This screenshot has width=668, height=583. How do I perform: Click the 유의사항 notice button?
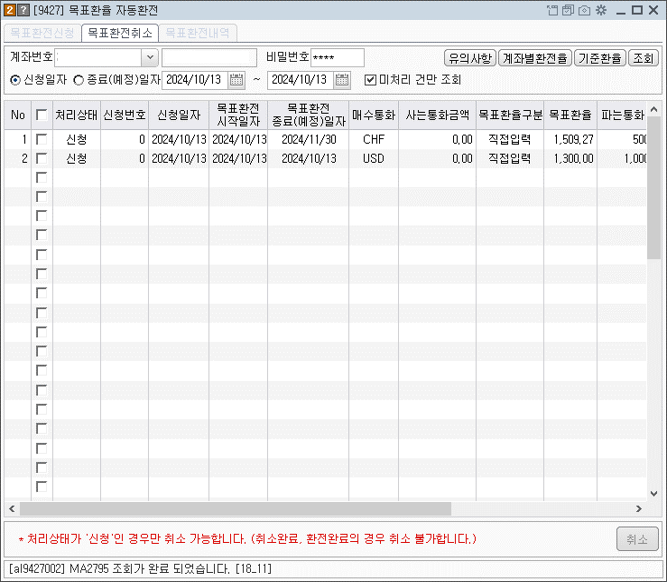tap(469, 57)
